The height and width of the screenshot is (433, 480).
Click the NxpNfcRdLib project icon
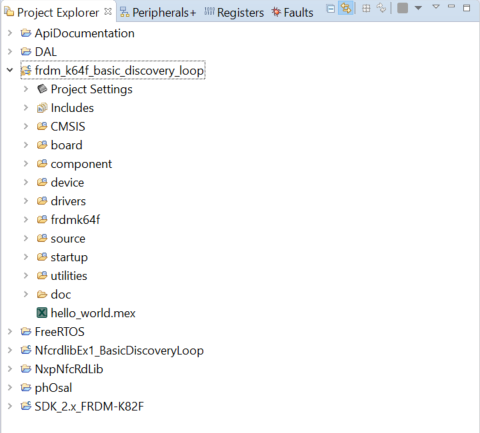click(26, 369)
